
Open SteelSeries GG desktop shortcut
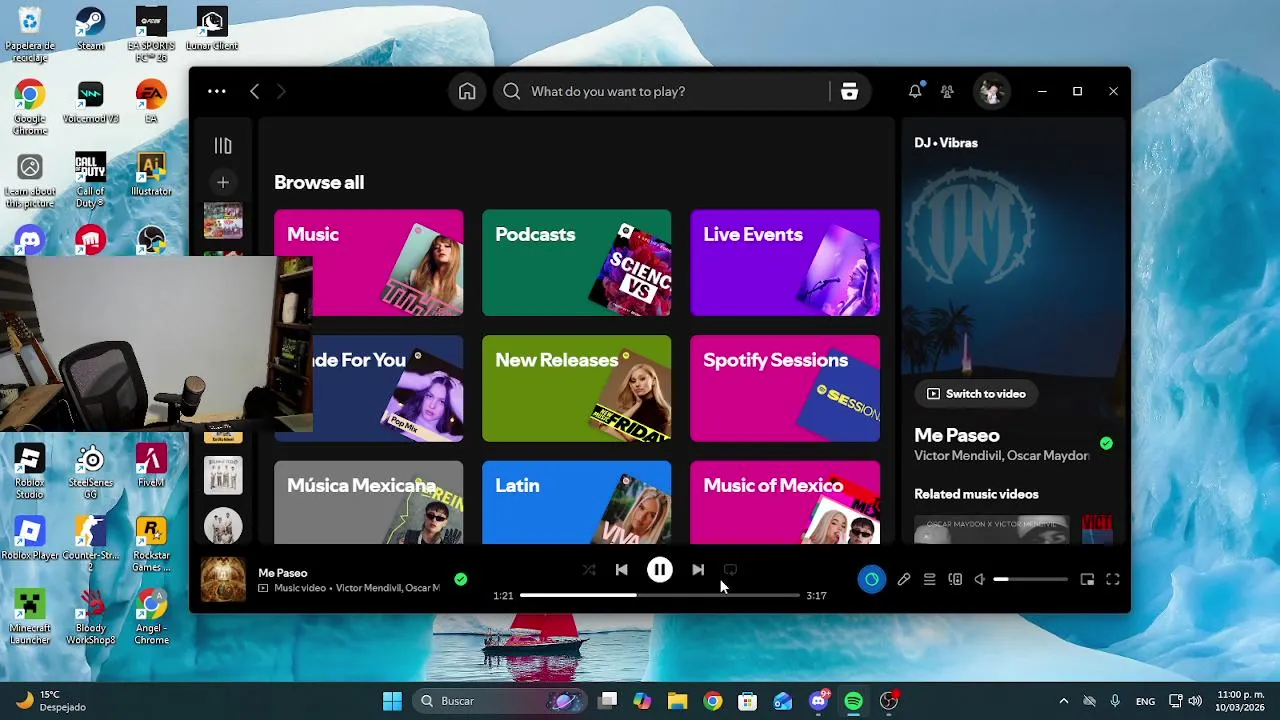[x=90, y=472]
